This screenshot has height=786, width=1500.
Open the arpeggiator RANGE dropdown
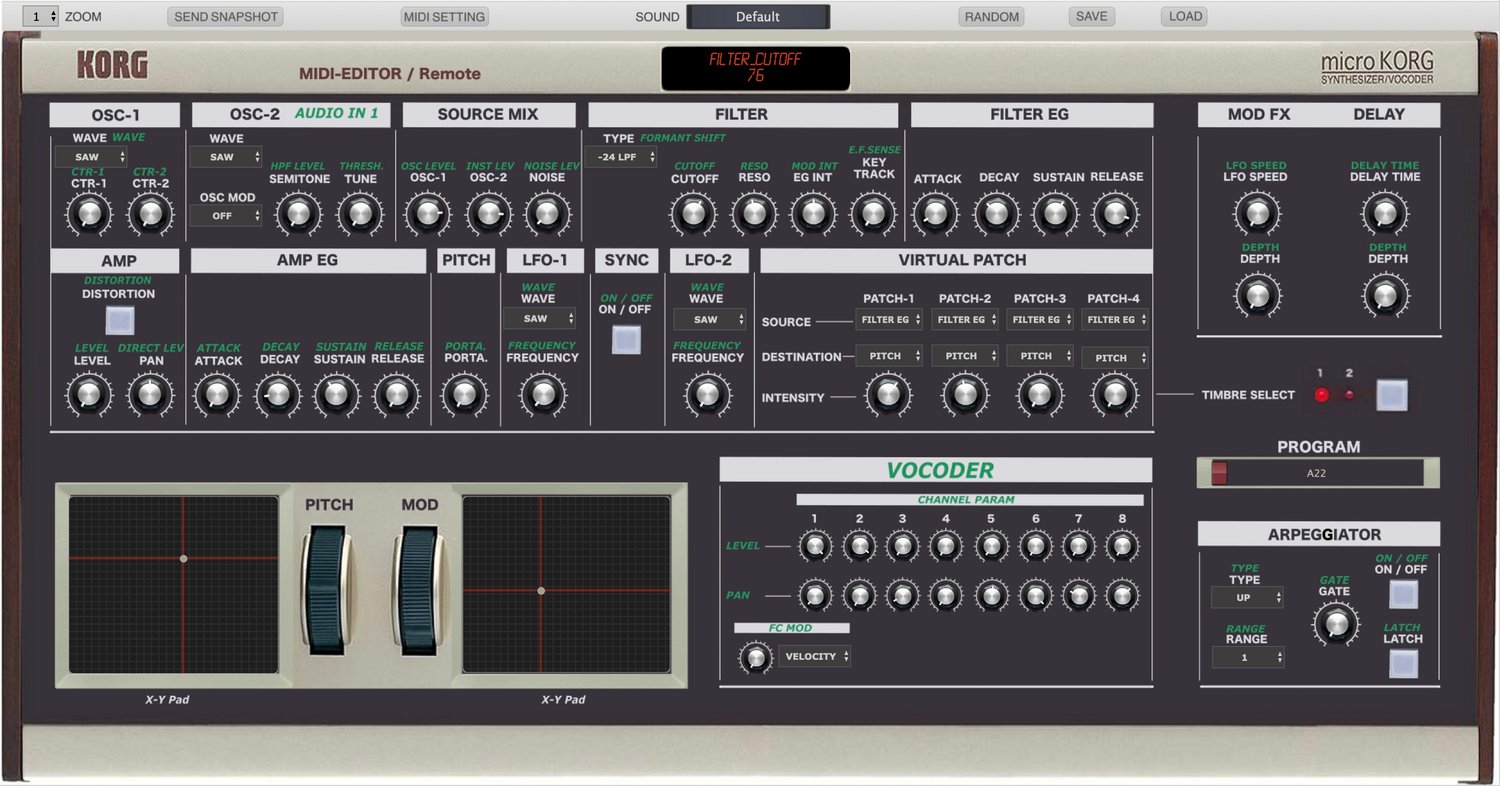[1248, 657]
